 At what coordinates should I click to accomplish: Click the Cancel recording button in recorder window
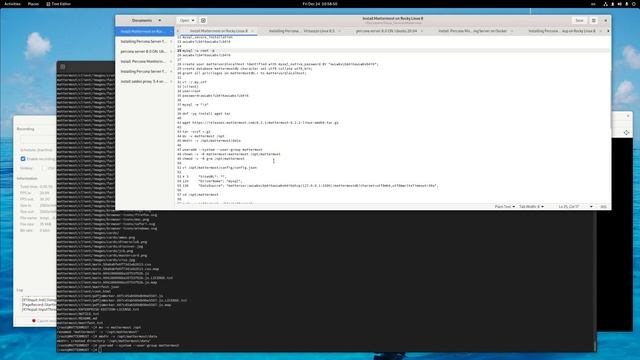tap(44, 321)
